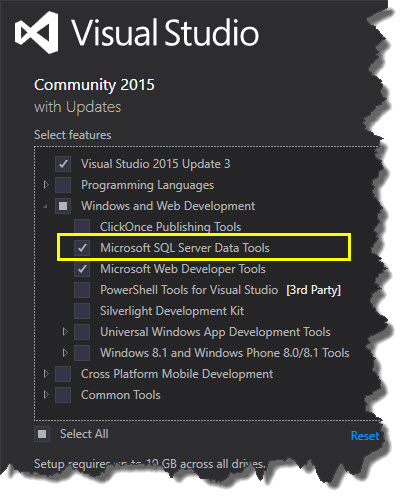This screenshot has width=410, height=504.
Task: Expand the Common Tools node
Action: click(x=46, y=395)
